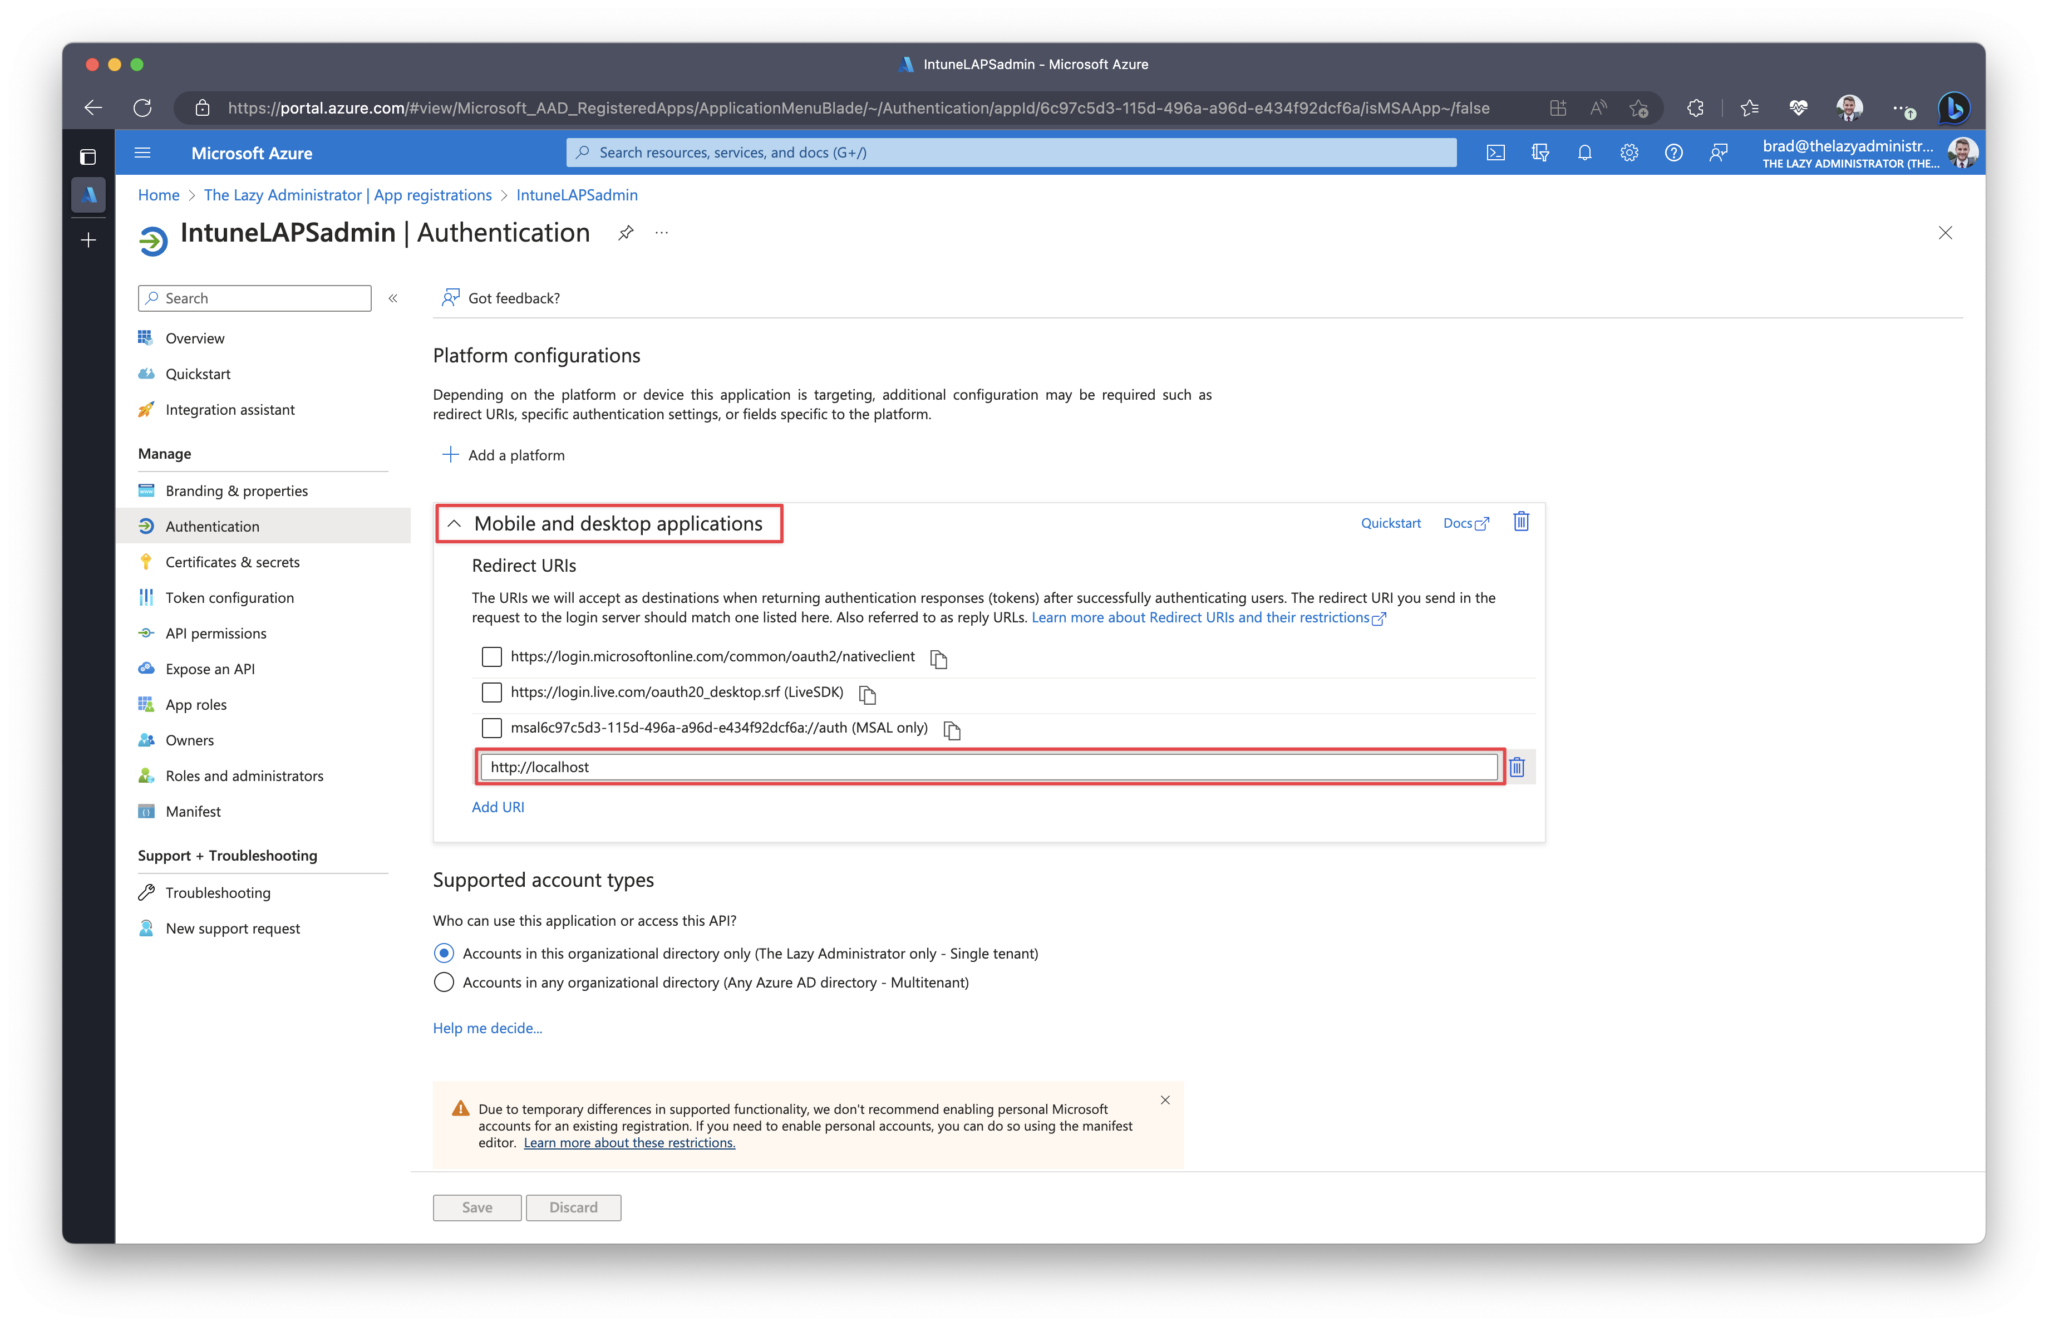2048x1326 pixels.
Task: Open browser favorites star-list icon
Action: click(x=1749, y=108)
